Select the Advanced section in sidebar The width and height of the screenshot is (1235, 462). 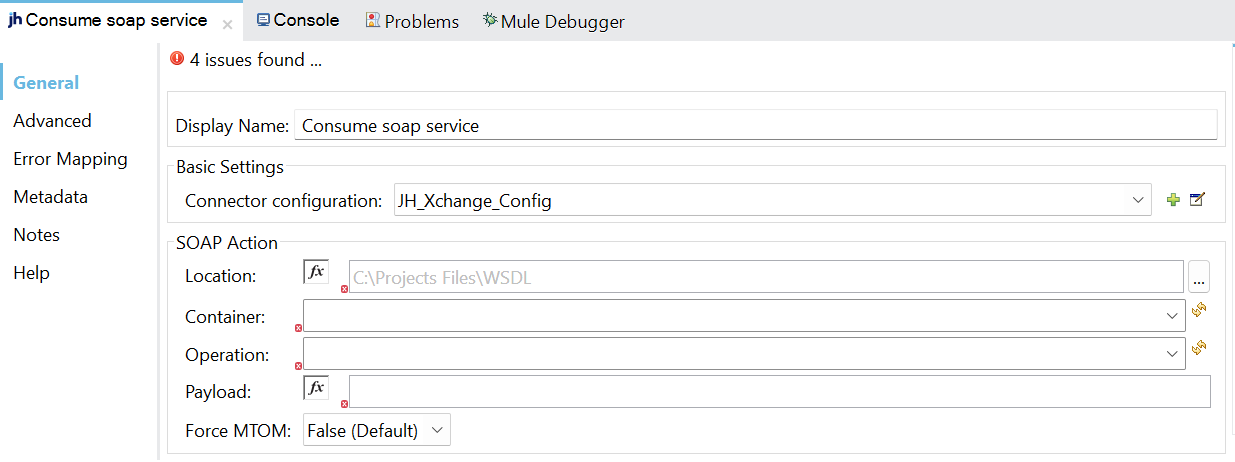click(52, 121)
